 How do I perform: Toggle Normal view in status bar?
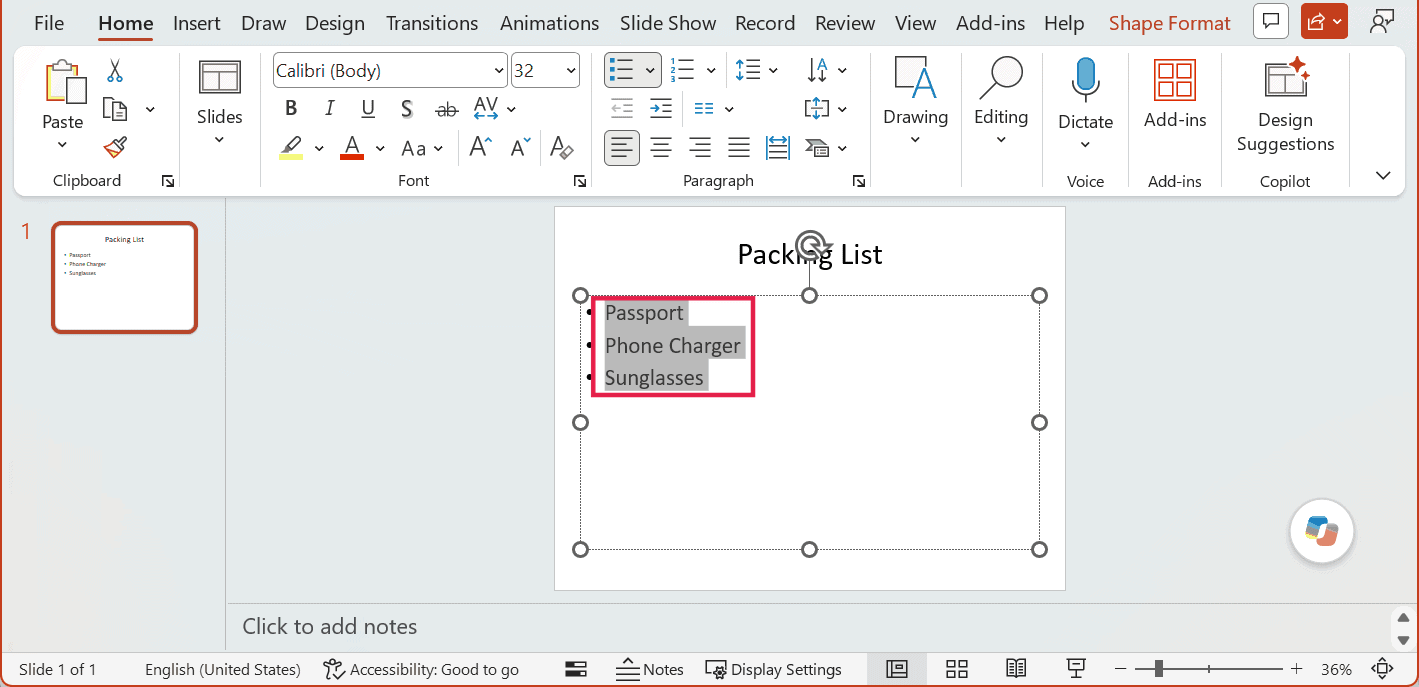897,669
